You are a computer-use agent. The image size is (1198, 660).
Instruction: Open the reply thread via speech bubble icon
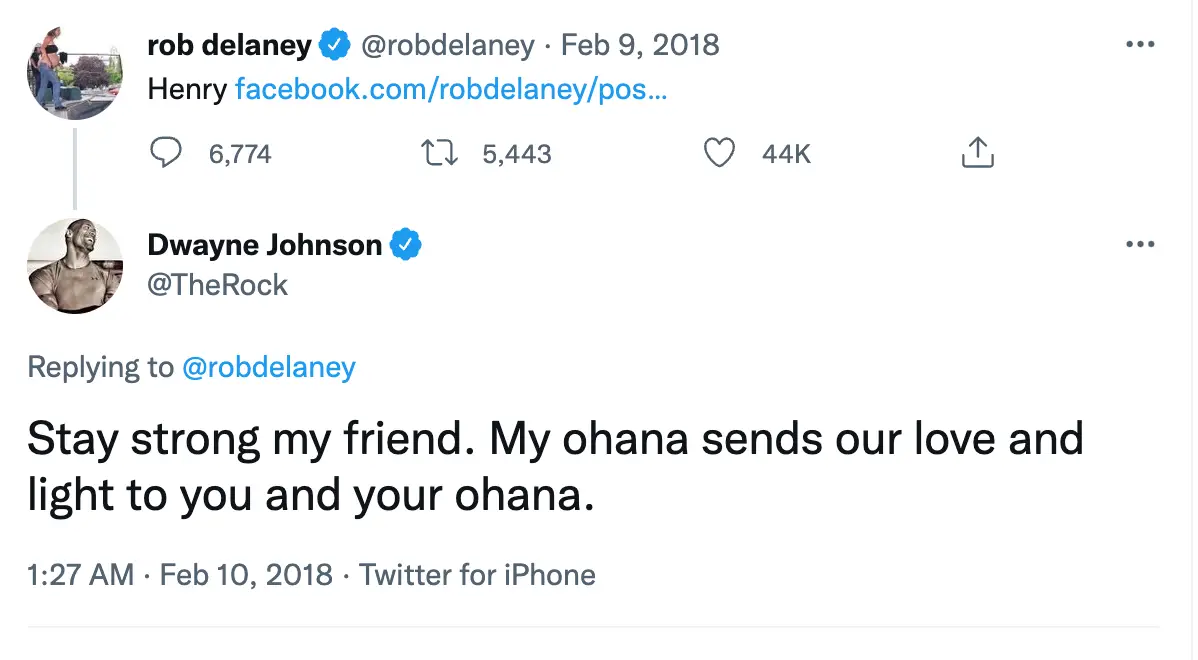pyautogui.click(x=167, y=152)
